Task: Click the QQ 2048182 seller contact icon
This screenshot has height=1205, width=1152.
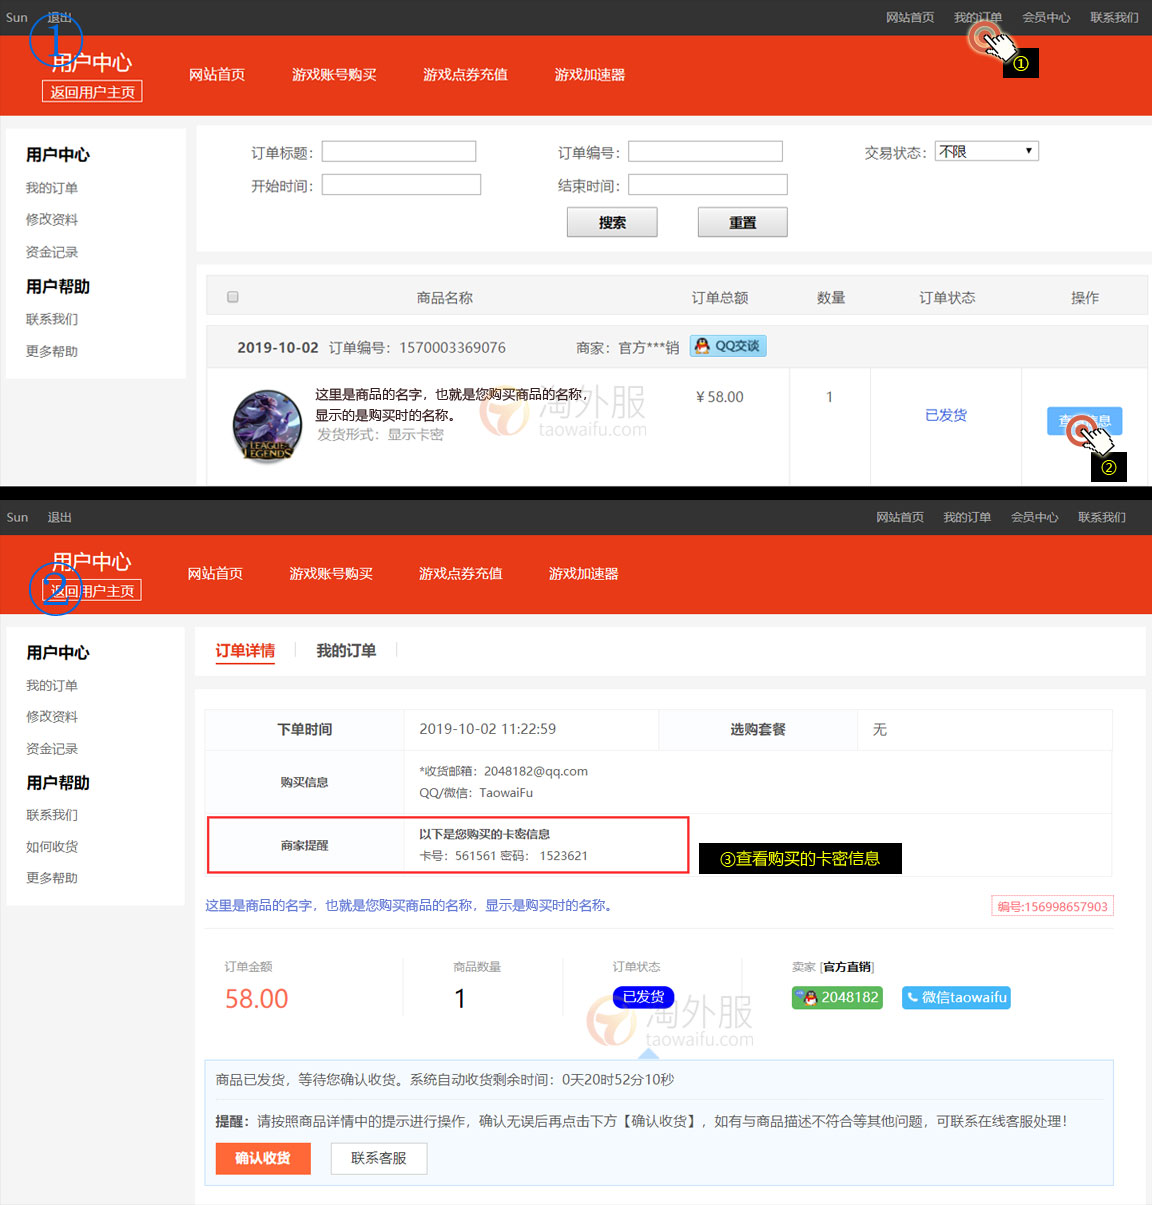Action: pos(837,997)
